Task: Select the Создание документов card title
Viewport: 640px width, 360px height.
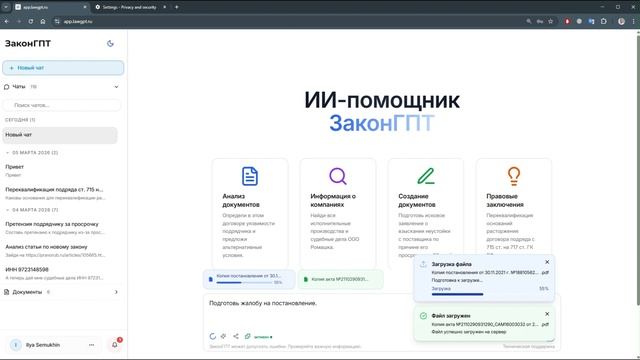Action: tap(417, 200)
